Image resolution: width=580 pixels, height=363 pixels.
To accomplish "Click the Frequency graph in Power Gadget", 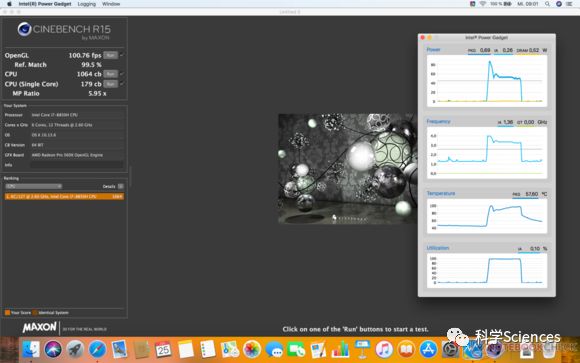I will [487, 153].
